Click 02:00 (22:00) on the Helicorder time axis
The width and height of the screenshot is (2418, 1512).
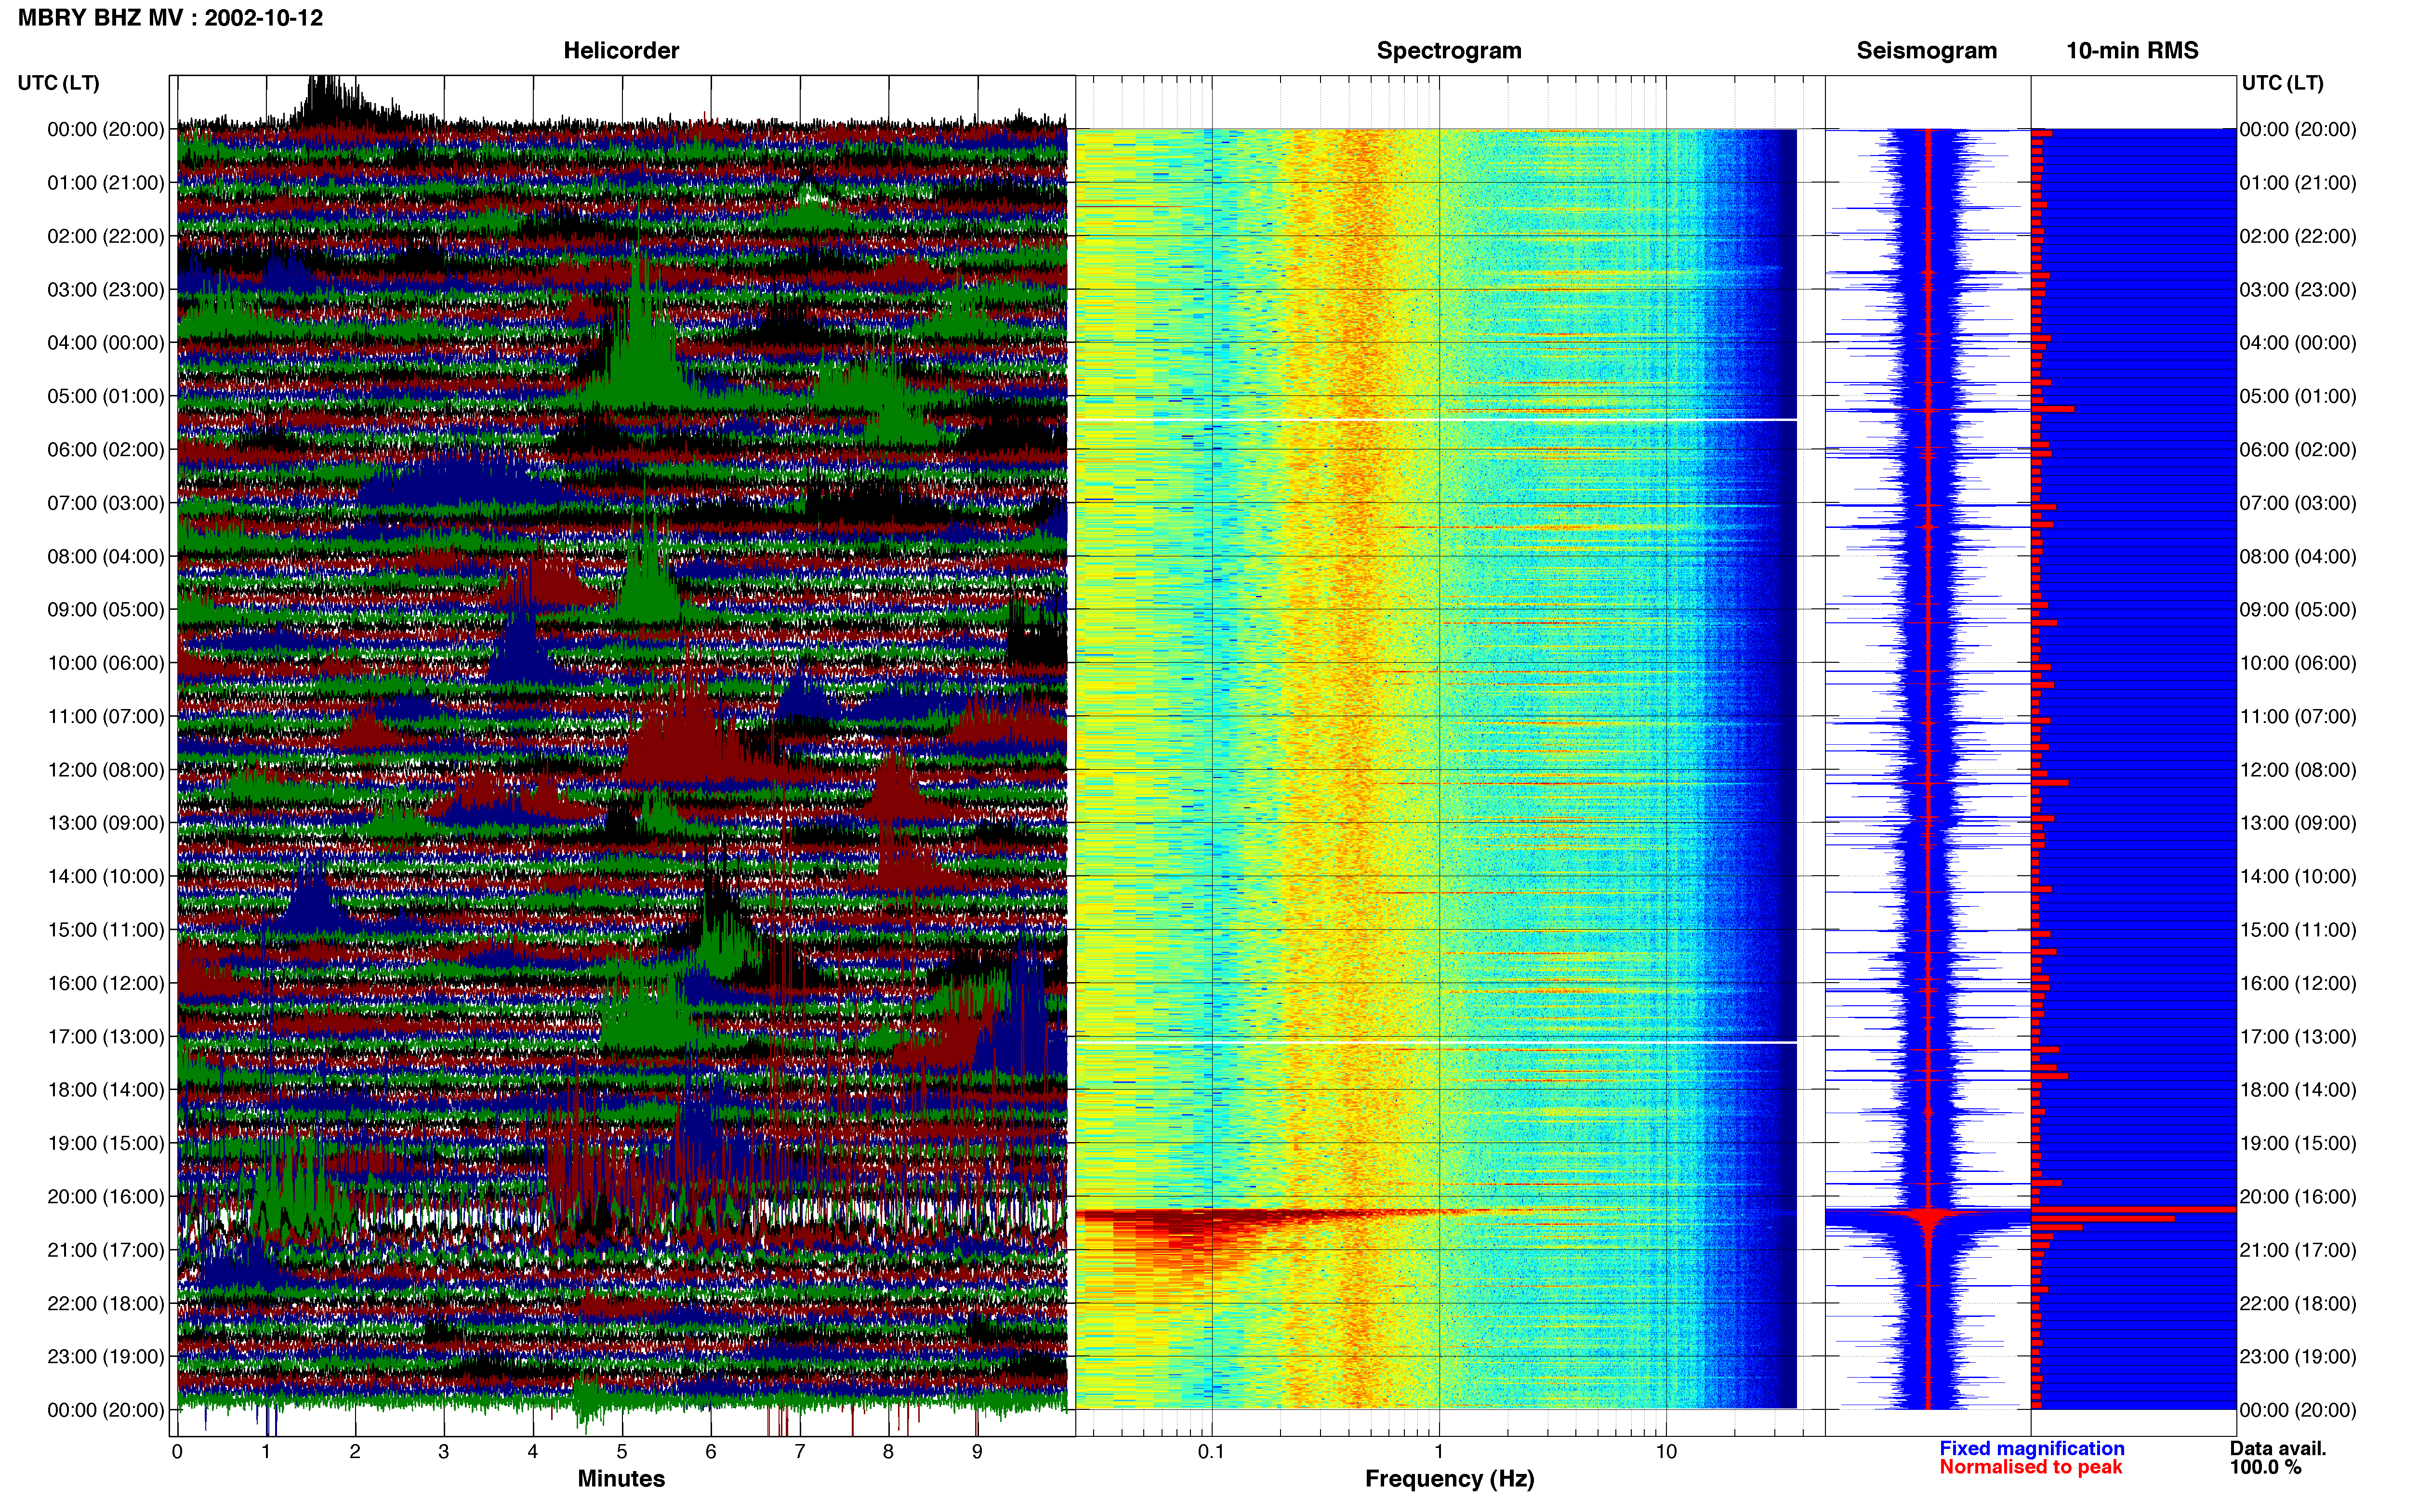[106, 236]
